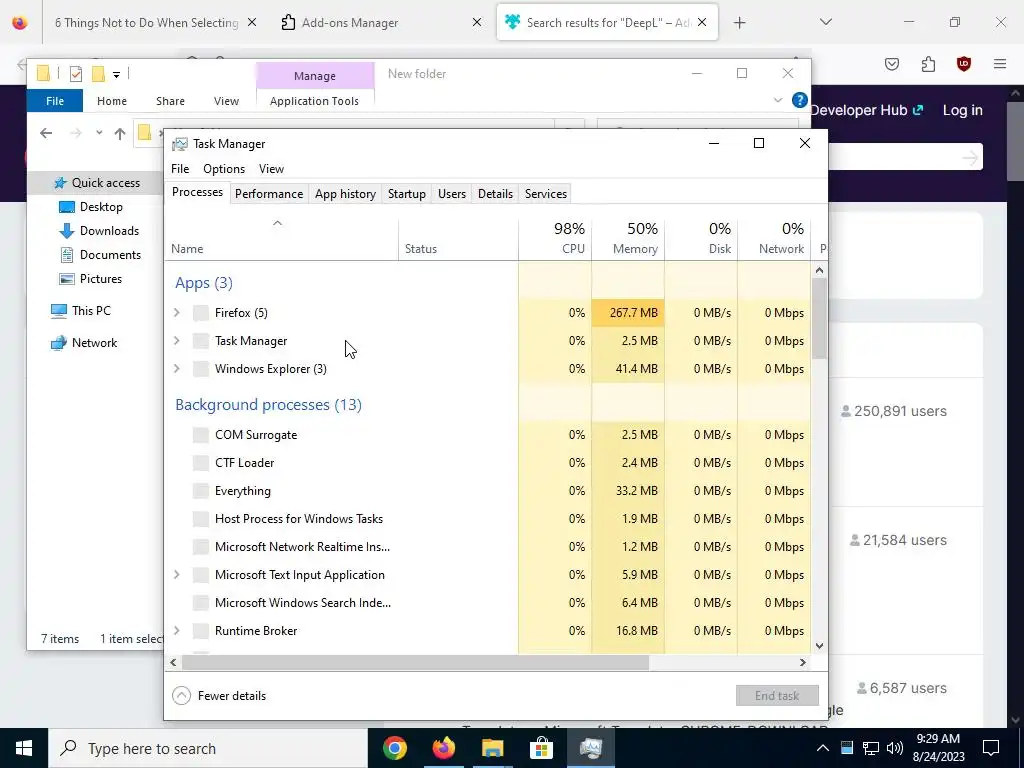Image resolution: width=1024 pixels, height=768 pixels.
Task: Click the volume speaker tray icon
Action: pos(895,748)
